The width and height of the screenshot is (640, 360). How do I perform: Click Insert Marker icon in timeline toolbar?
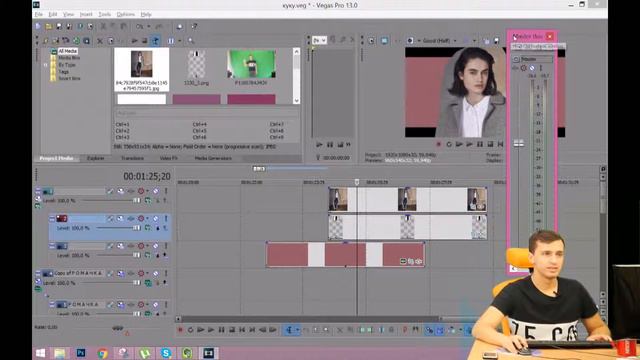point(405,330)
